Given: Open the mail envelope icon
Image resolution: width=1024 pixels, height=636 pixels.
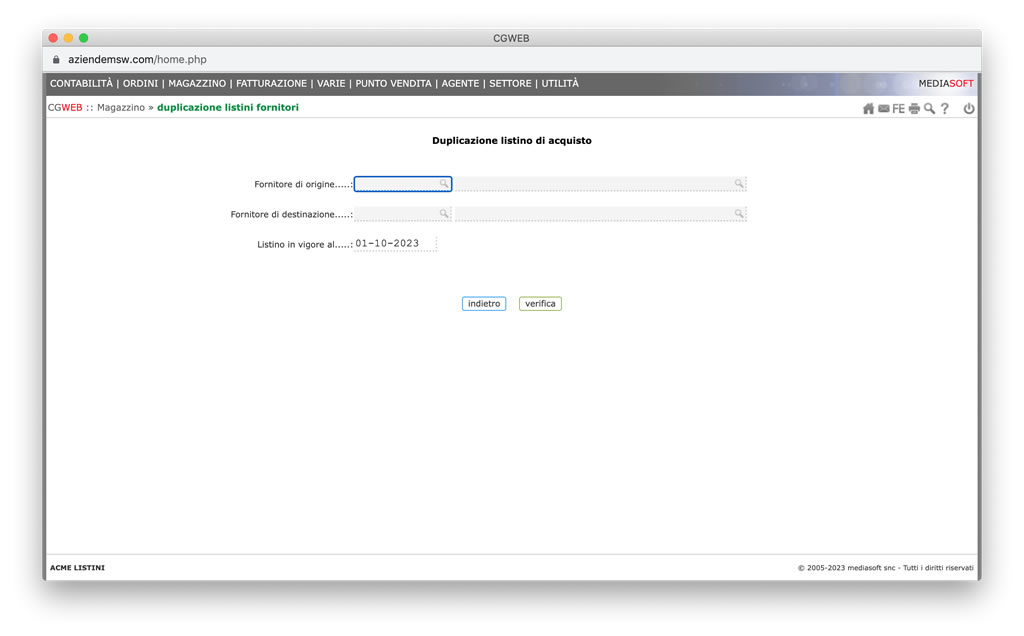Looking at the screenshot, I should pos(884,109).
